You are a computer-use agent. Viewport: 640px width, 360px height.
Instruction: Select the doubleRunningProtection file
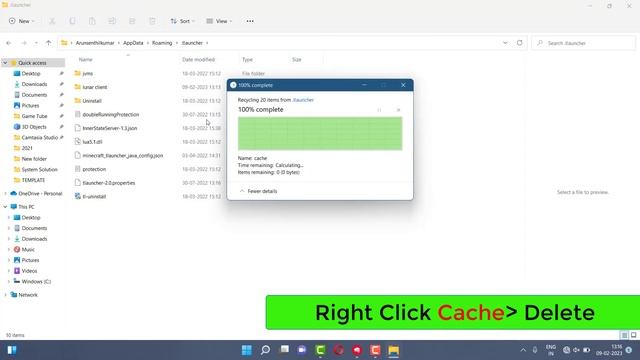click(x=111, y=114)
